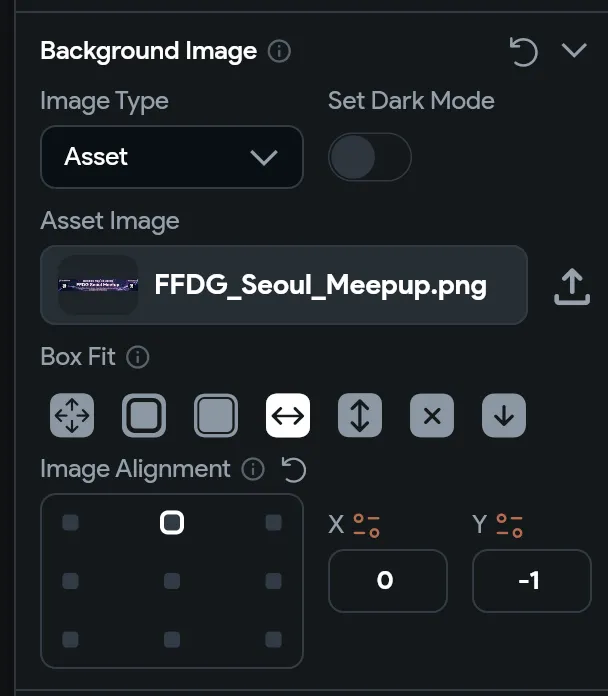Select the scale down box fit option
The image size is (608, 696).
504,416
